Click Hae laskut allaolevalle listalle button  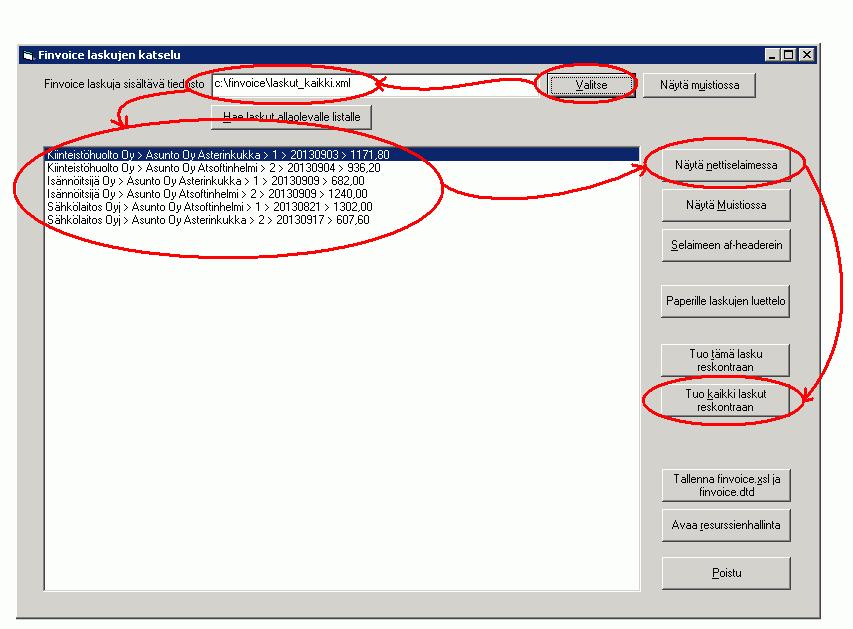click(291, 117)
